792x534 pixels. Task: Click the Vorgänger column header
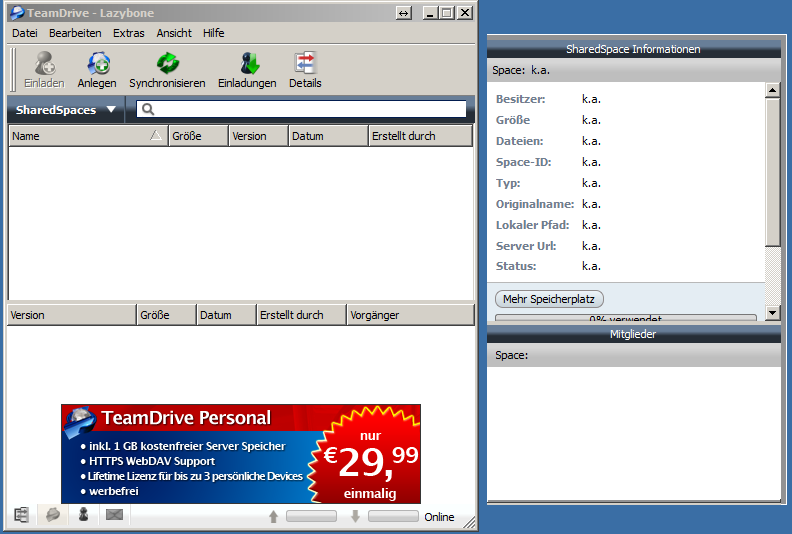(411, 315)
